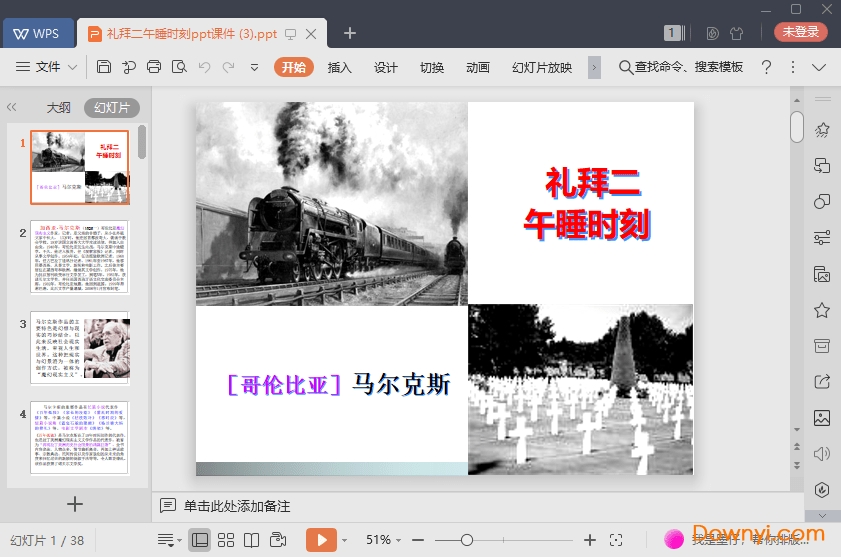This screenshot has width=841, height=557.
Task: Click the status bar icon left of Play
Action: (x=278, y=539)
